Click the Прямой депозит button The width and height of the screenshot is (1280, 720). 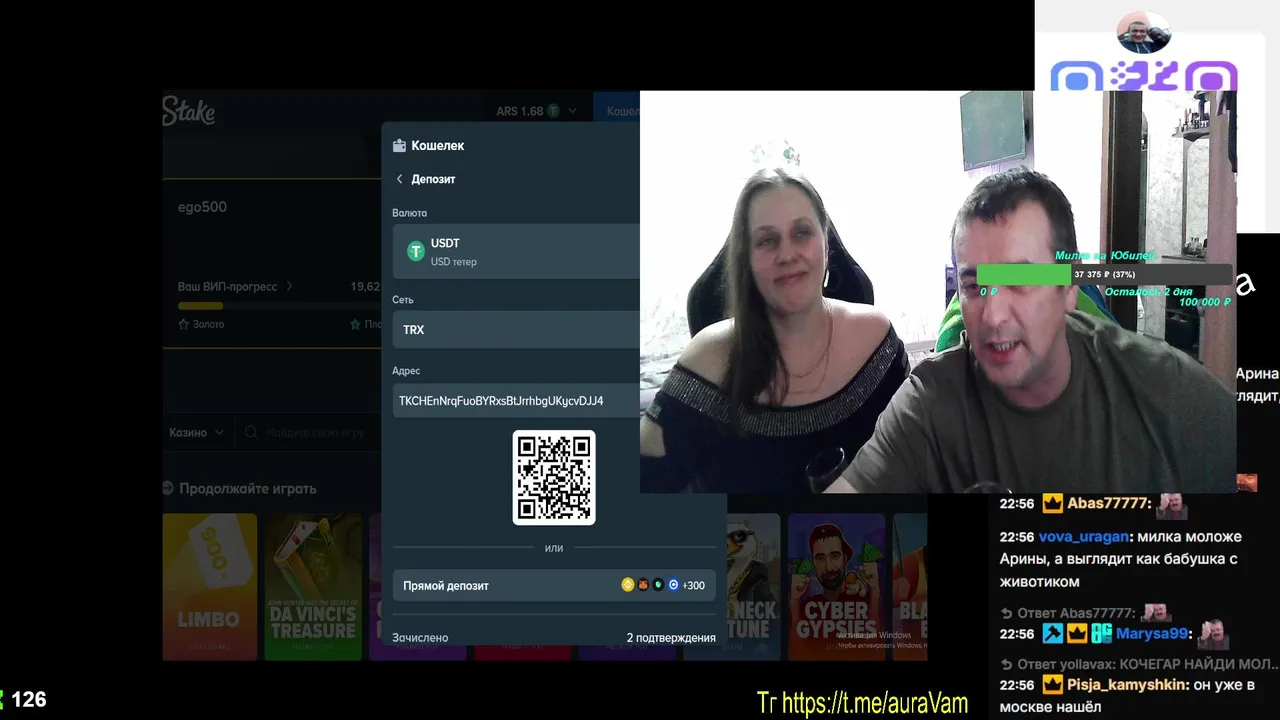coord(554,585)
